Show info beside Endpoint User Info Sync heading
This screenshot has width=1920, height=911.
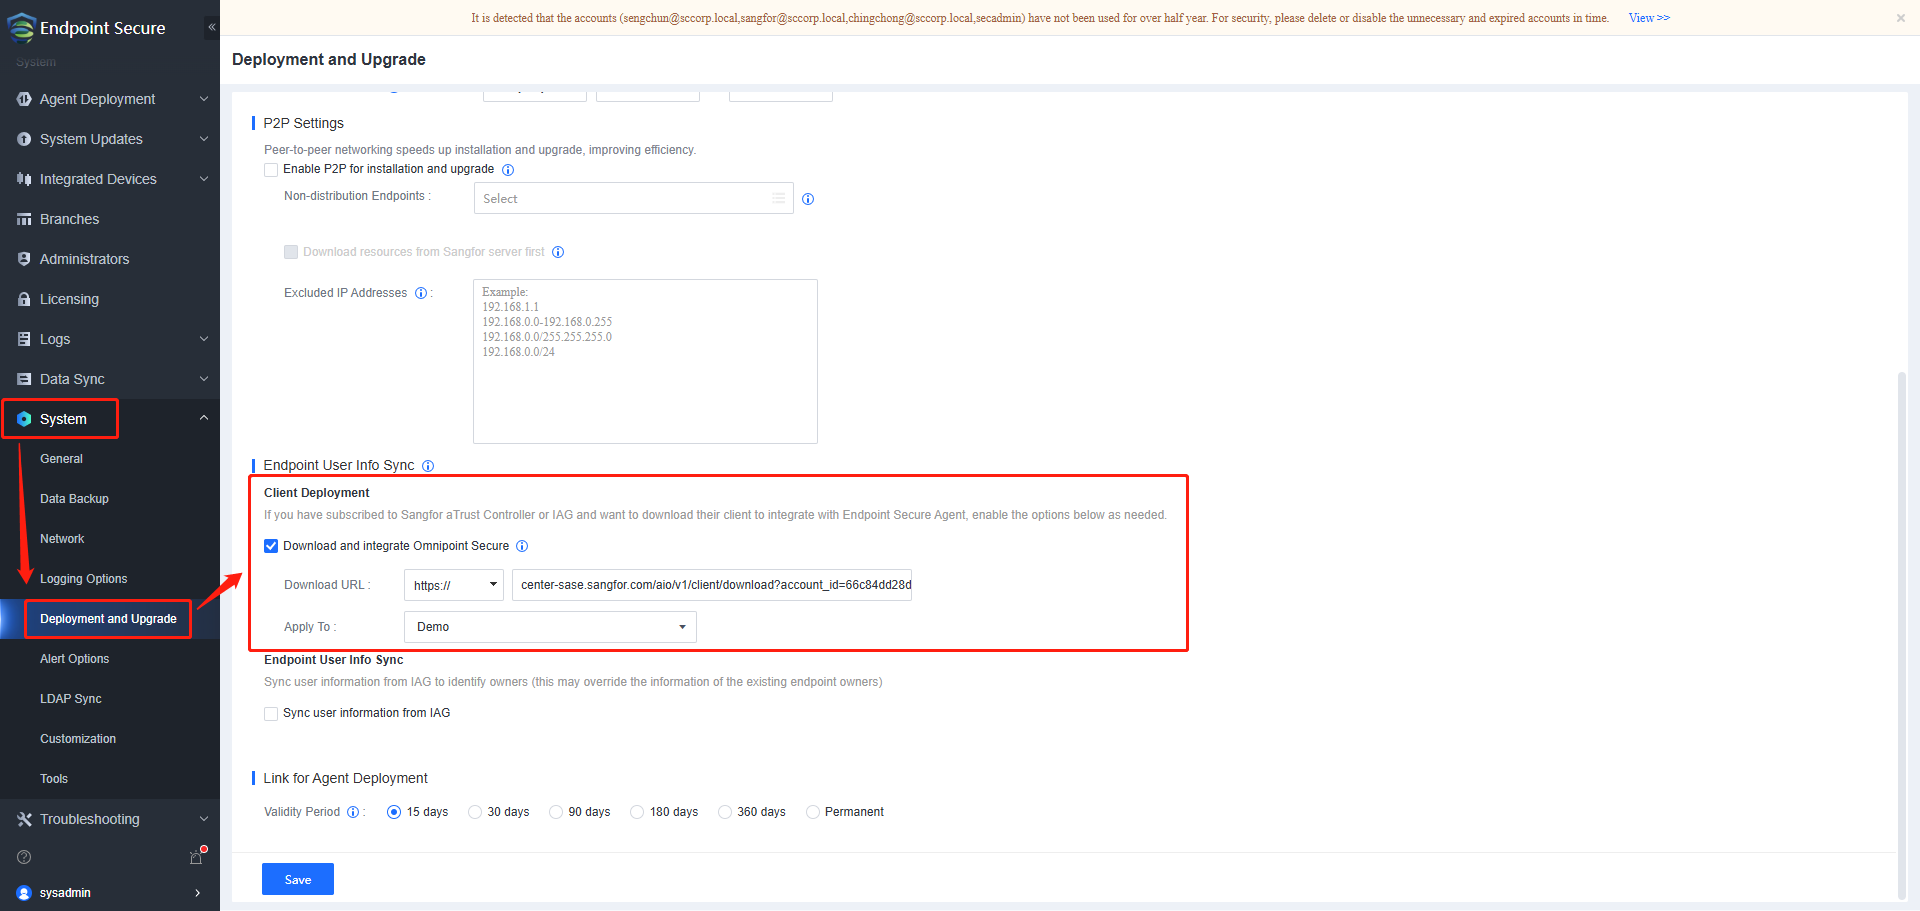[x=428, y=466]
